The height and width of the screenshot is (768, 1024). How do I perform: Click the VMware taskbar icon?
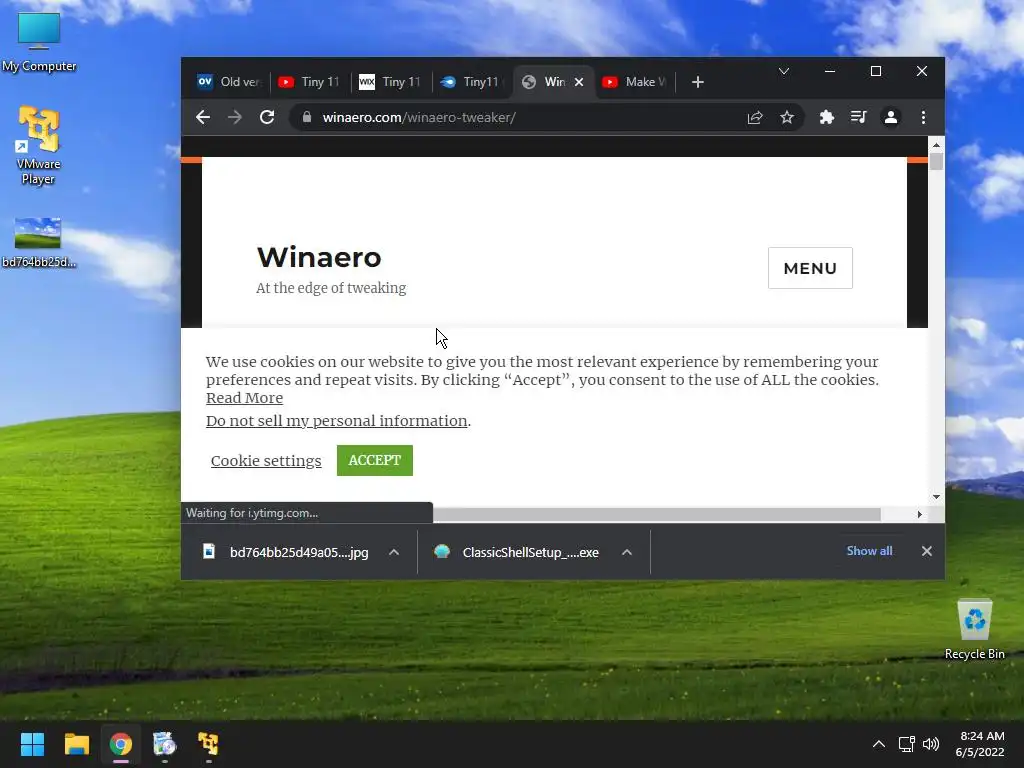(208, 744)
